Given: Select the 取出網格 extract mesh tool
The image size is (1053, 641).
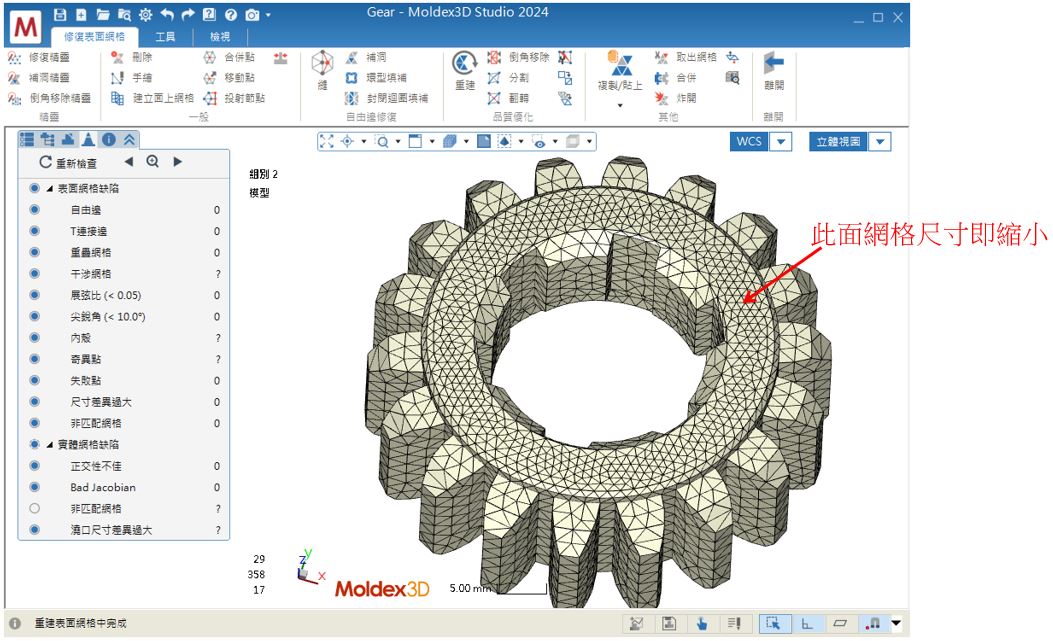Looking at the screenshot, I should pyautogui.click(x=686, y=57).
